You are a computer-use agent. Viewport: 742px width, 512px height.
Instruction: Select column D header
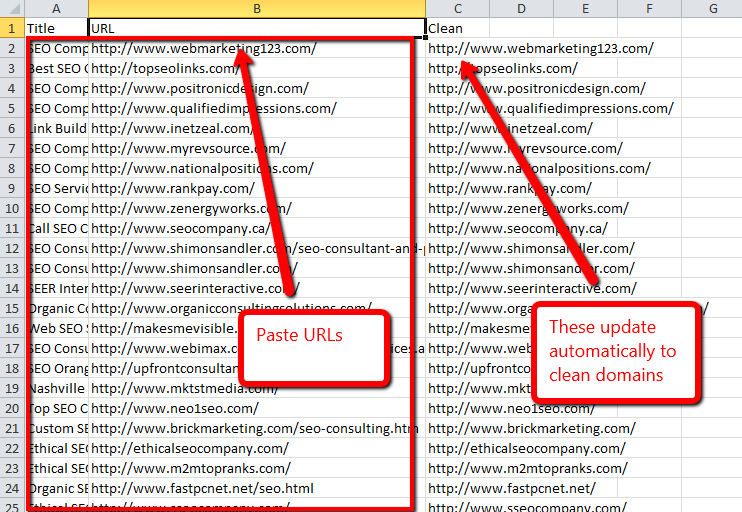521,9
